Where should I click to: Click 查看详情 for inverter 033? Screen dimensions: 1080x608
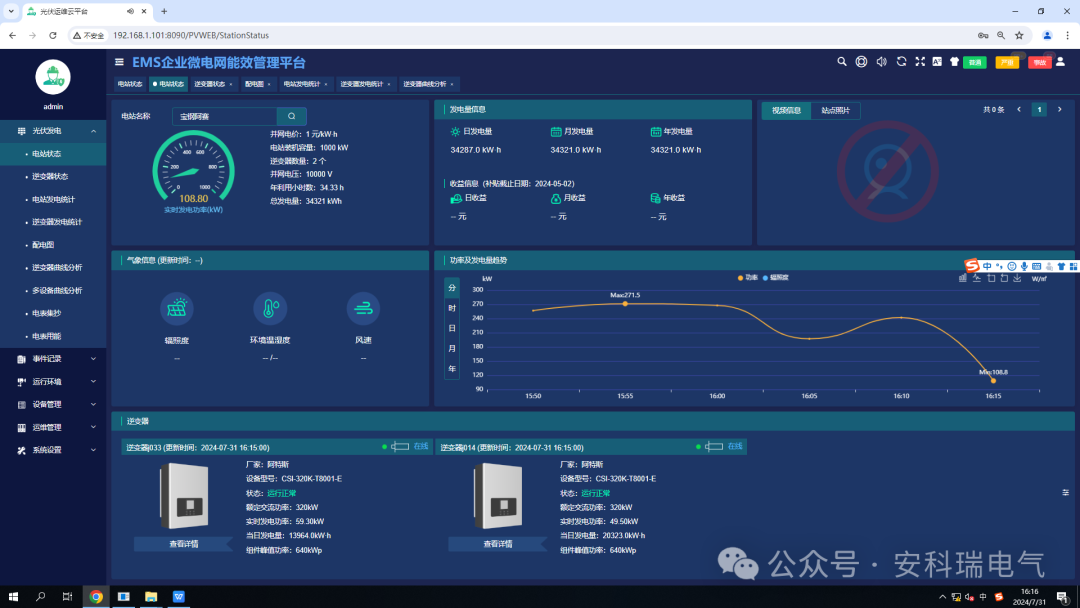point(183,544)
